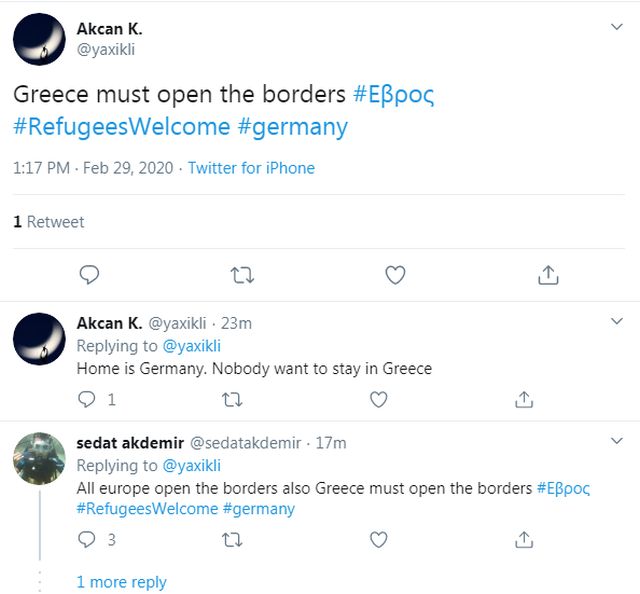
Task: Click reply icon on 'Home is Germany' tweet
Action: pos(88,399)
